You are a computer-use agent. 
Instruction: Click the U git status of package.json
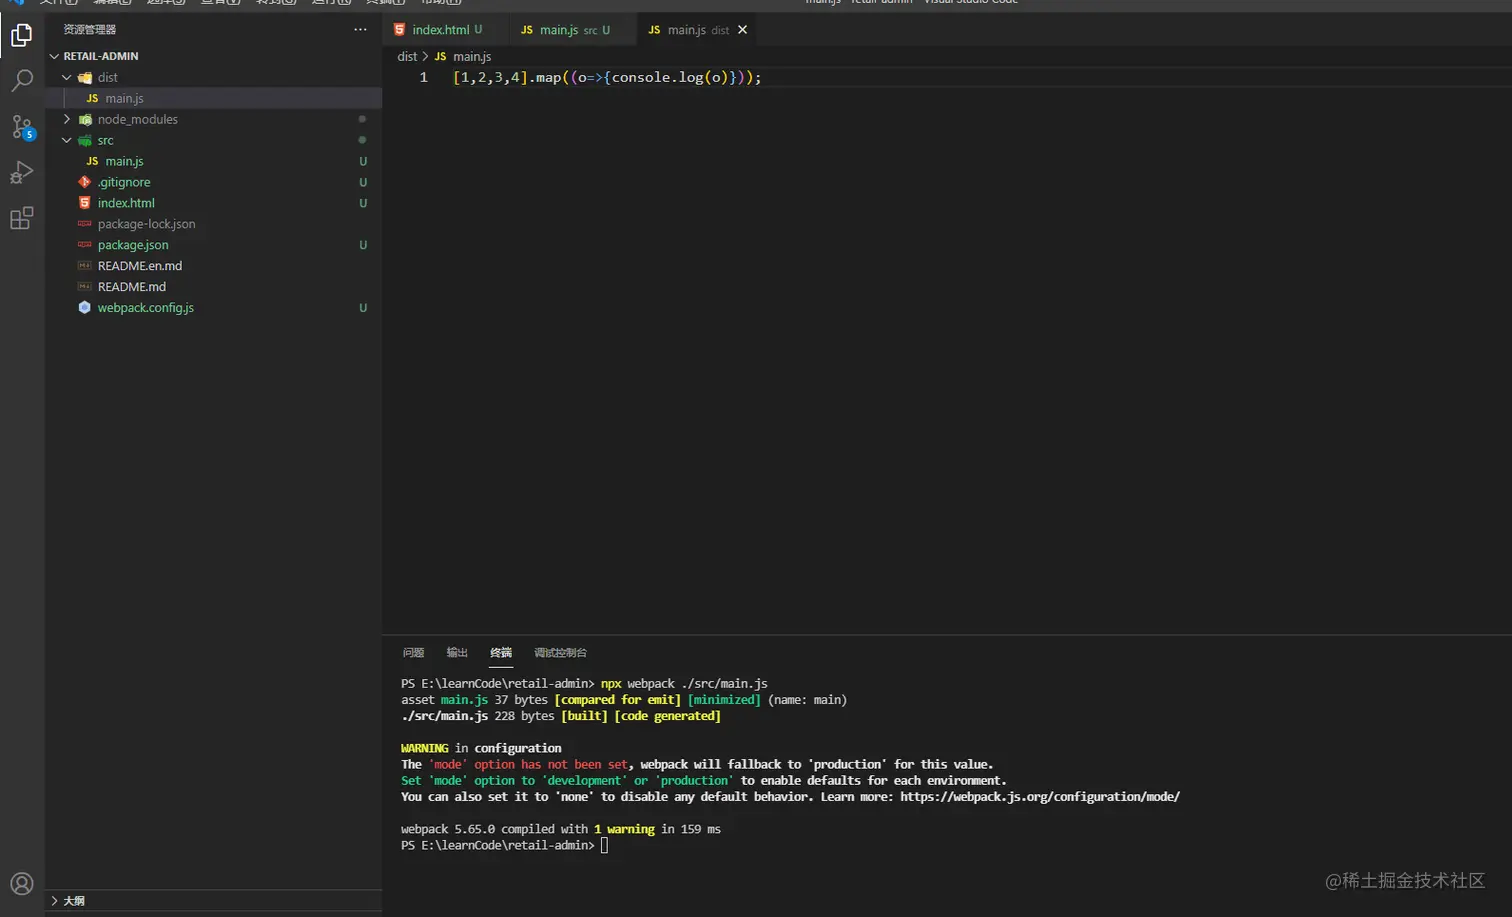363,245
